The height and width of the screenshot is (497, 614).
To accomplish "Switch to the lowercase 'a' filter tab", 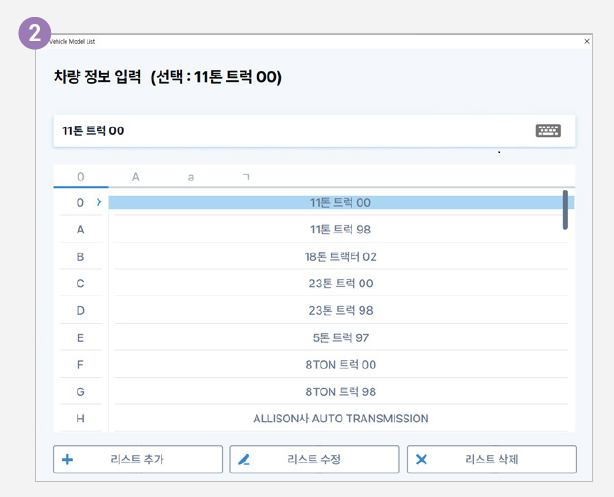I will [190, 177].
